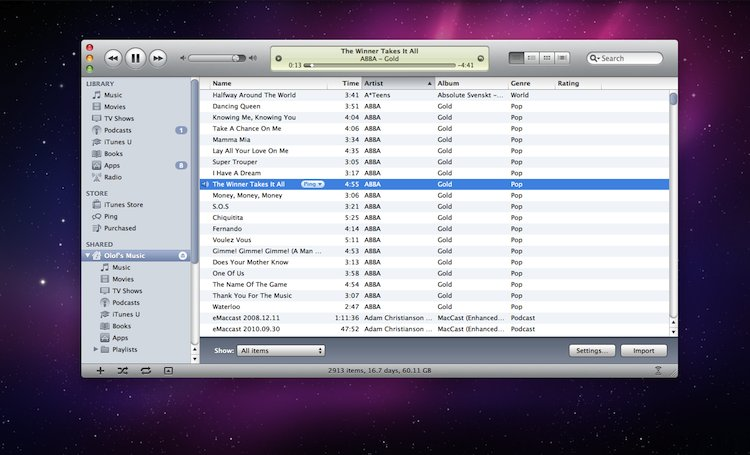Sort by the Name column

[x=268, y=83]
